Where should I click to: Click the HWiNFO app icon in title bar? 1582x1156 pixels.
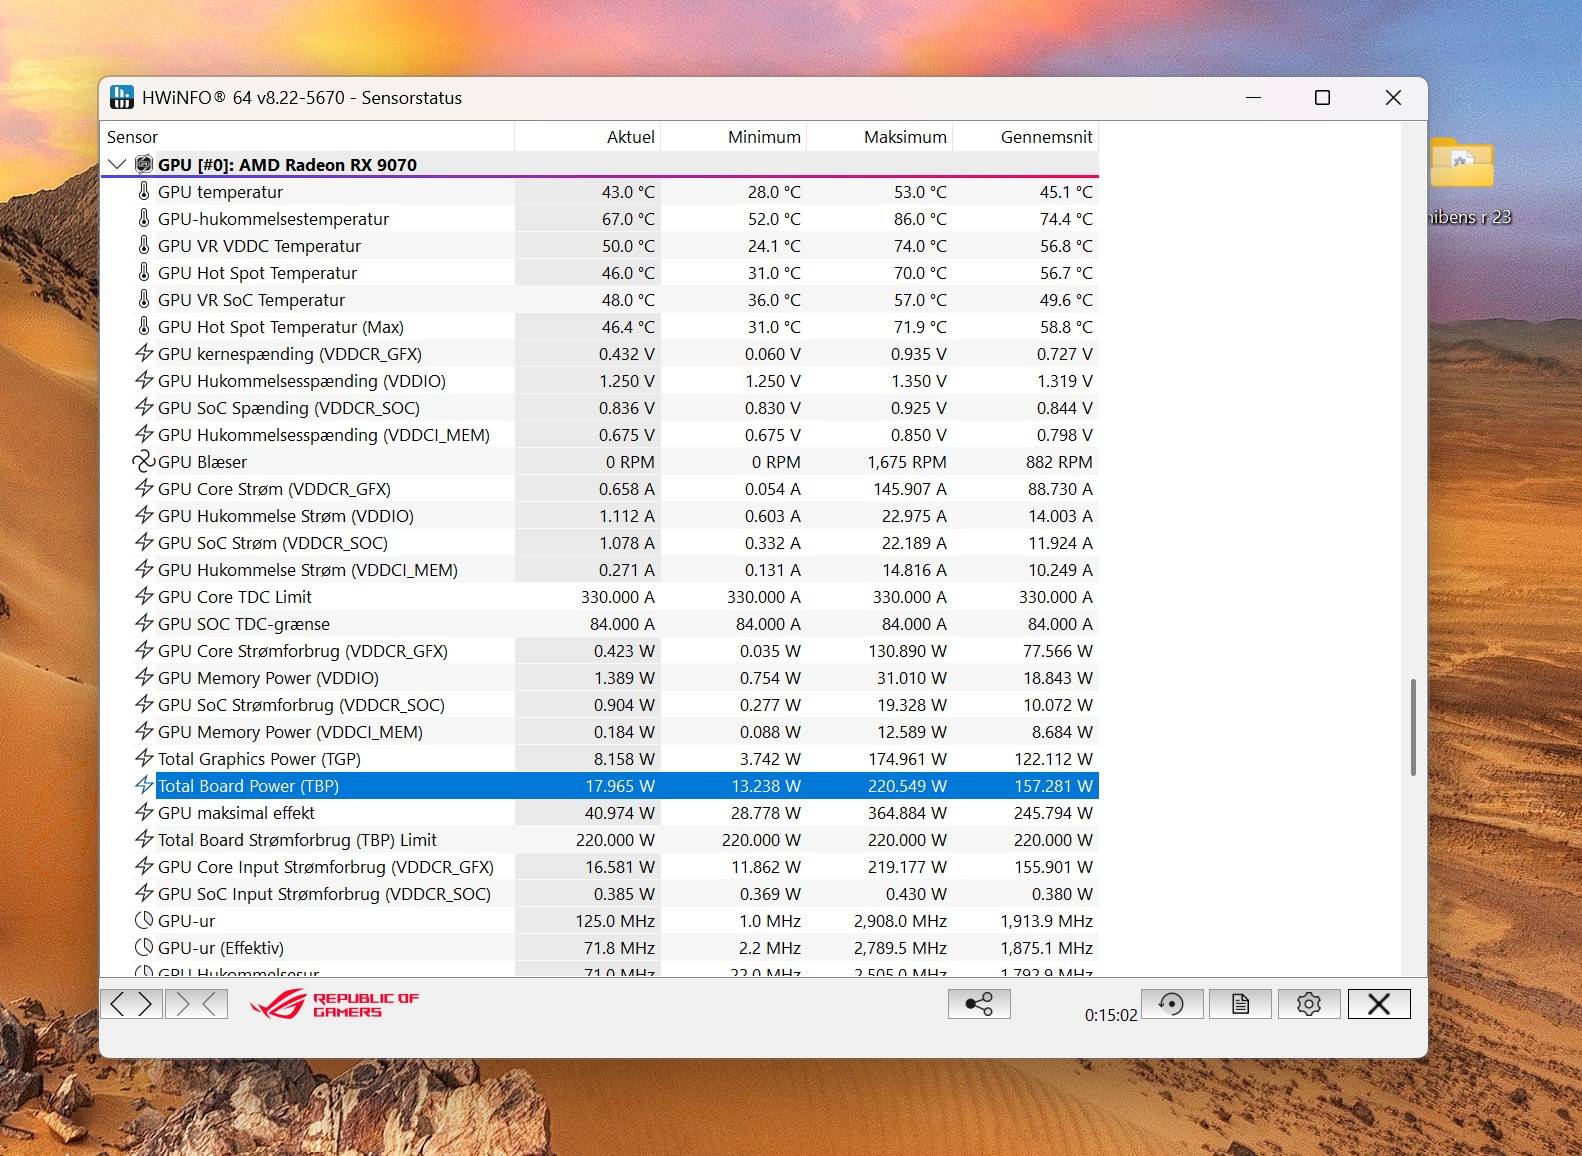(121, 97)
